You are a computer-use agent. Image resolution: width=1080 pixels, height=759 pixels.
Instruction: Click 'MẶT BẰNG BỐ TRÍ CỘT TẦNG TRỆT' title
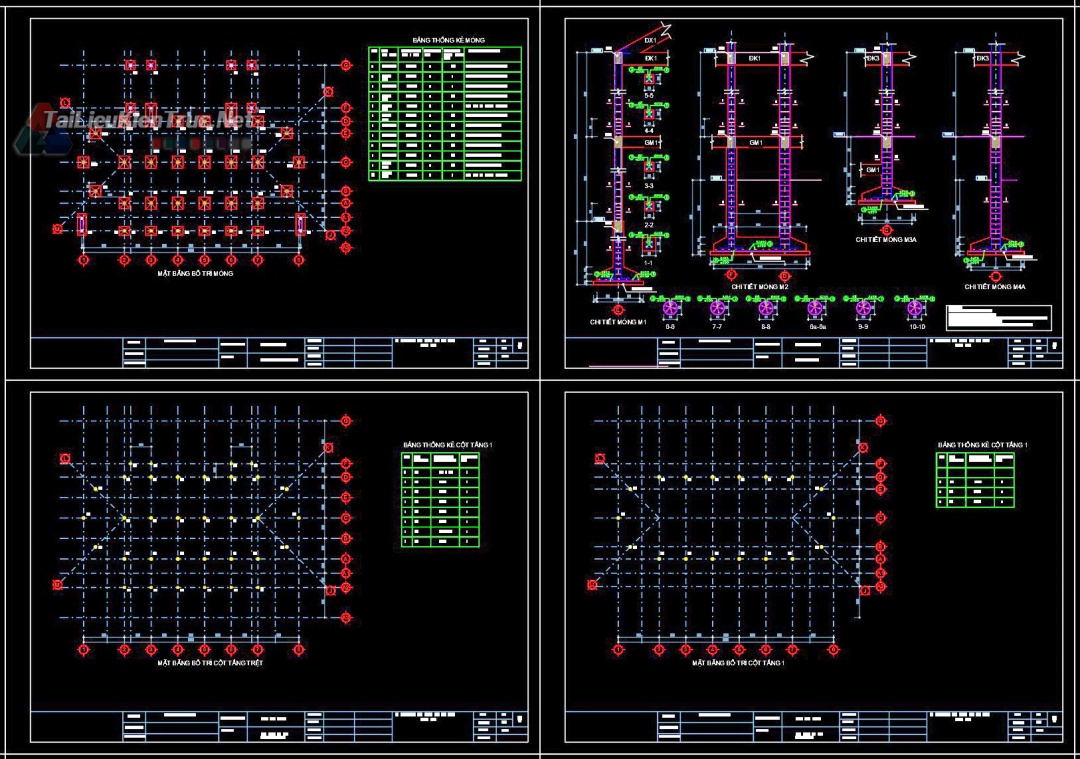[210, 663]
